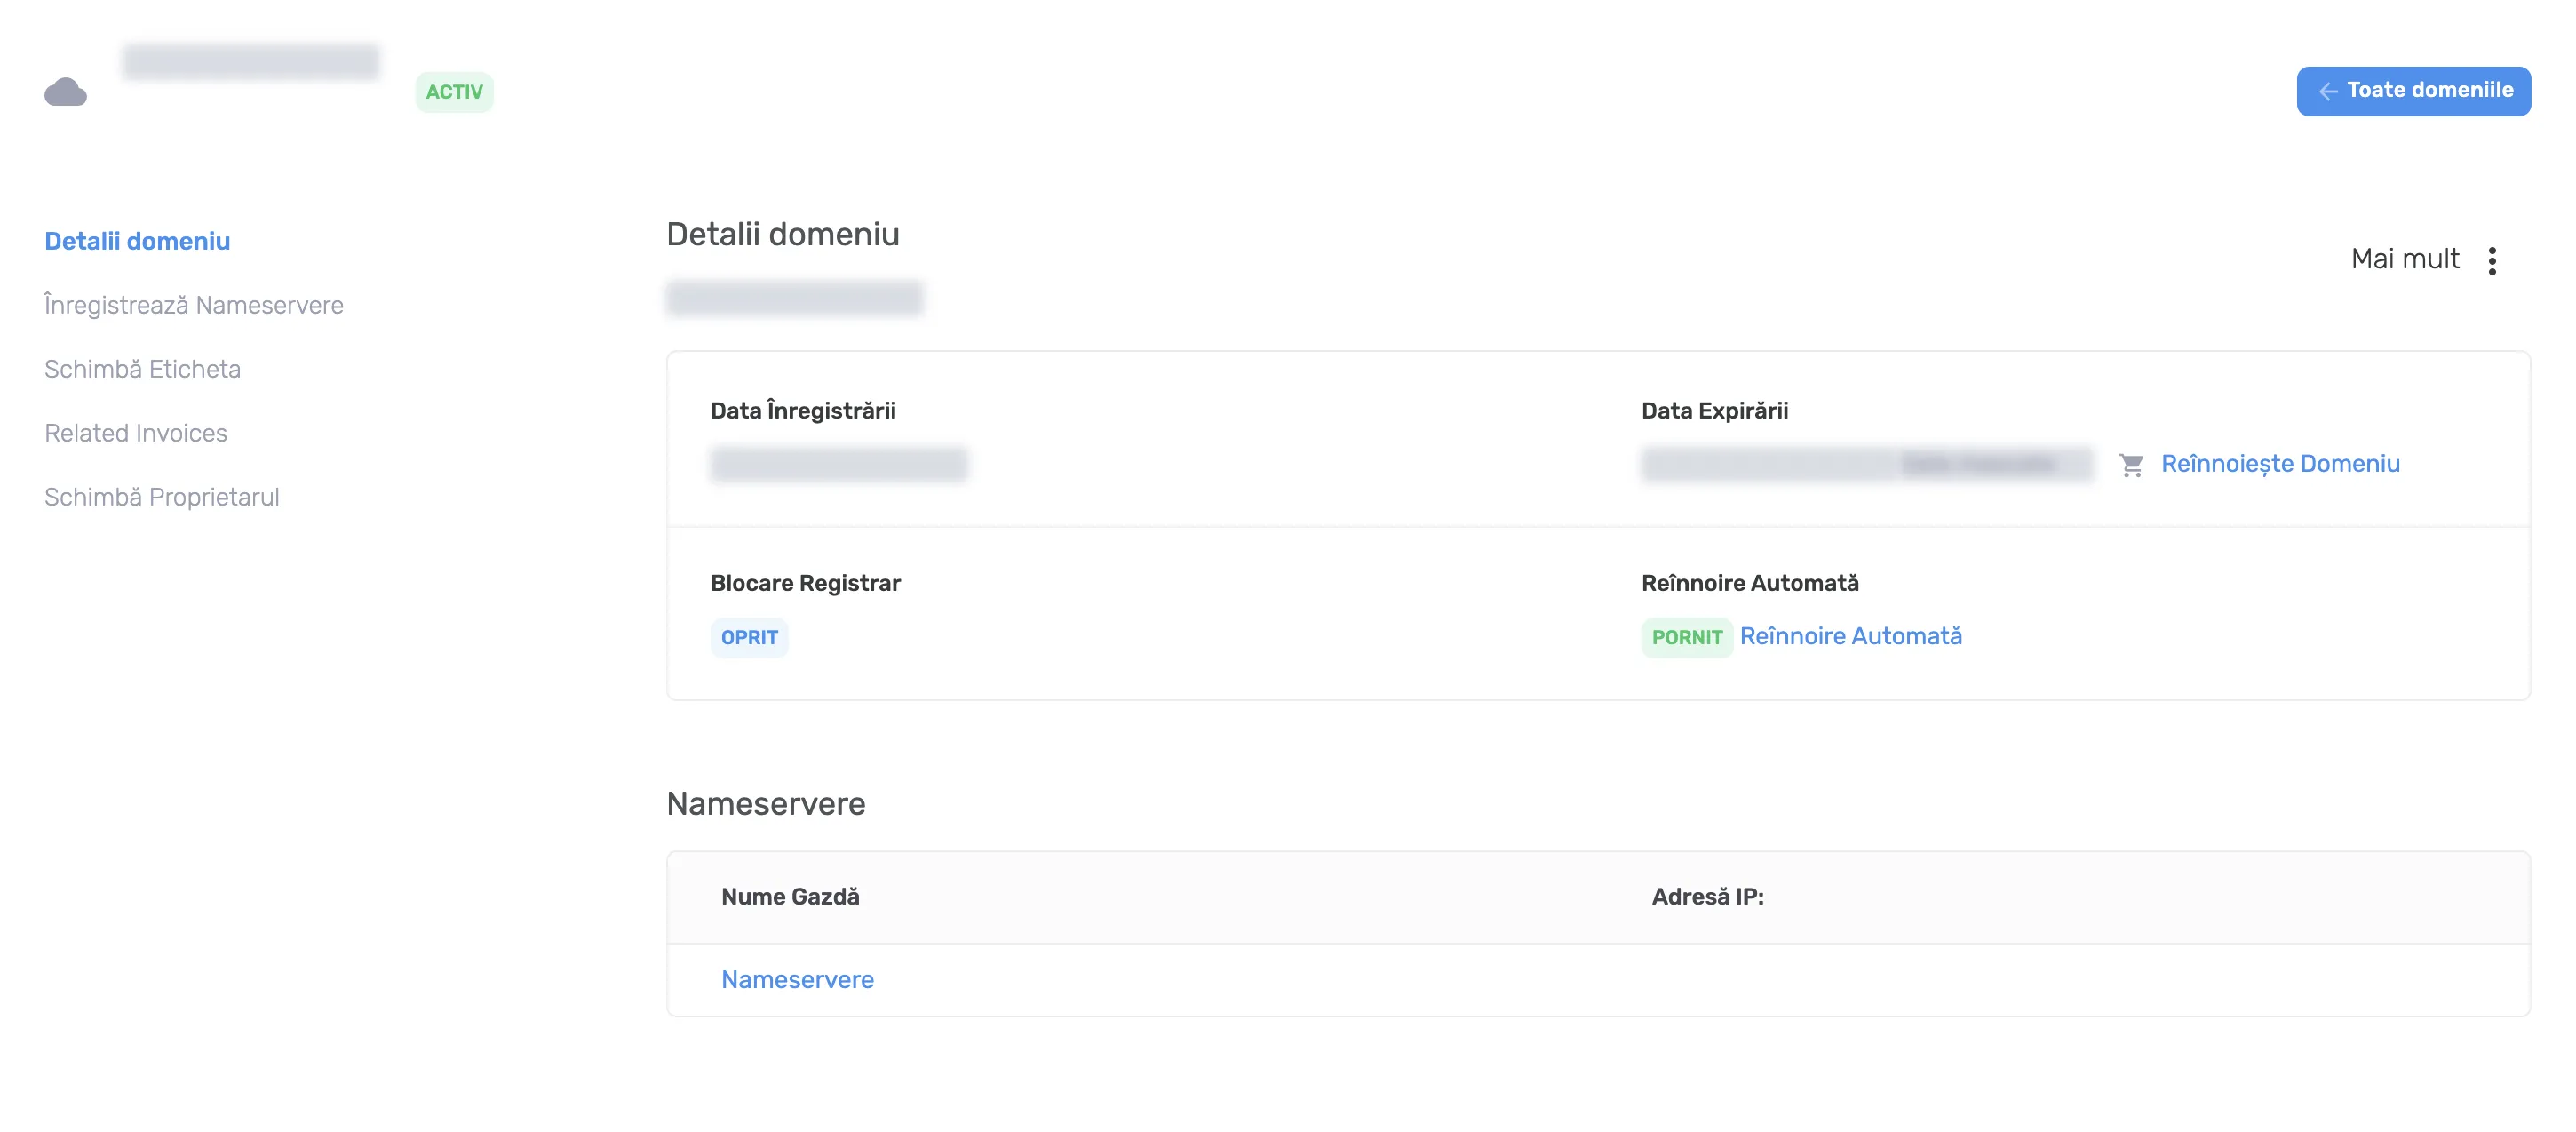The height and width of the screenshot is (1132, 2576).
Task: Click the OPRIT badge under Blocare Registrar
Action: click(749, 638)
